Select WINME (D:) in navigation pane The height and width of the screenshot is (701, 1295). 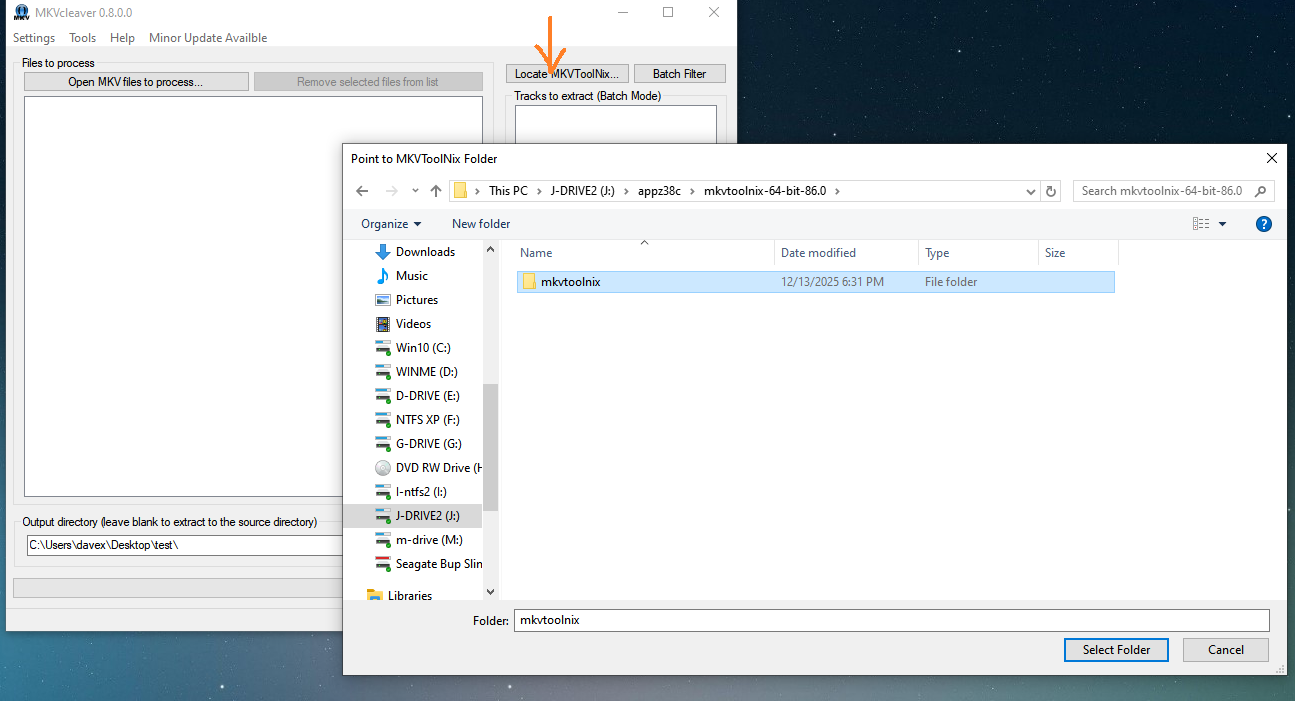click(x=427, y=372)
